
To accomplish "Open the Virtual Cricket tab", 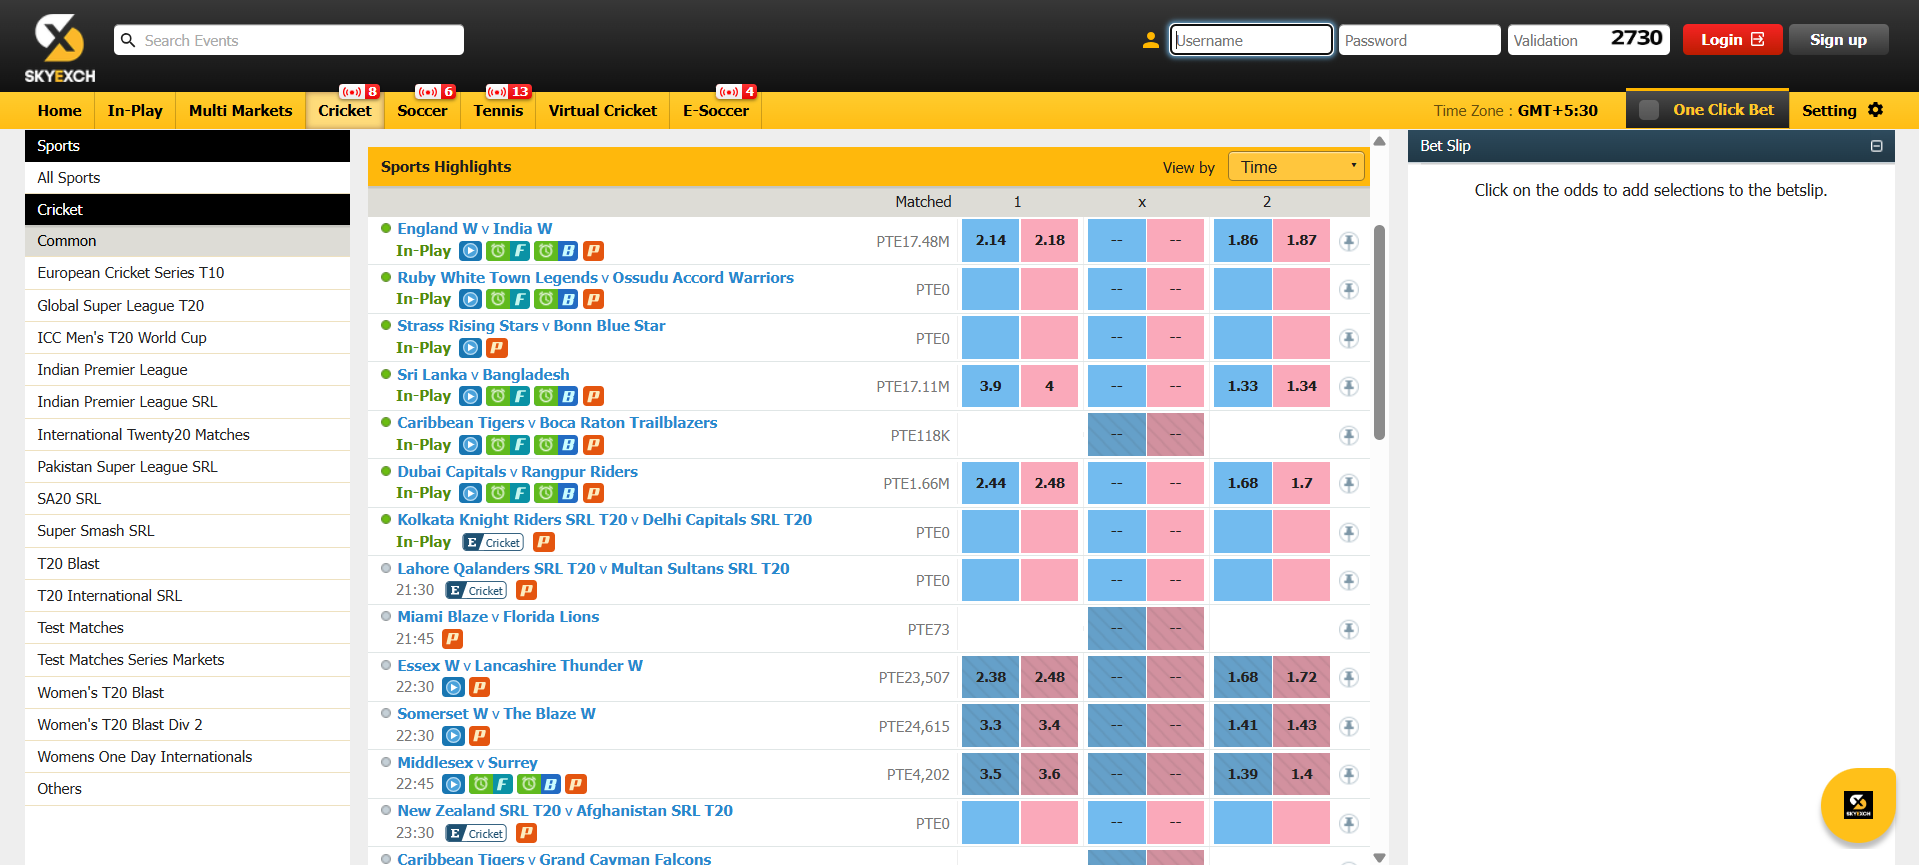I will [603, 110].
